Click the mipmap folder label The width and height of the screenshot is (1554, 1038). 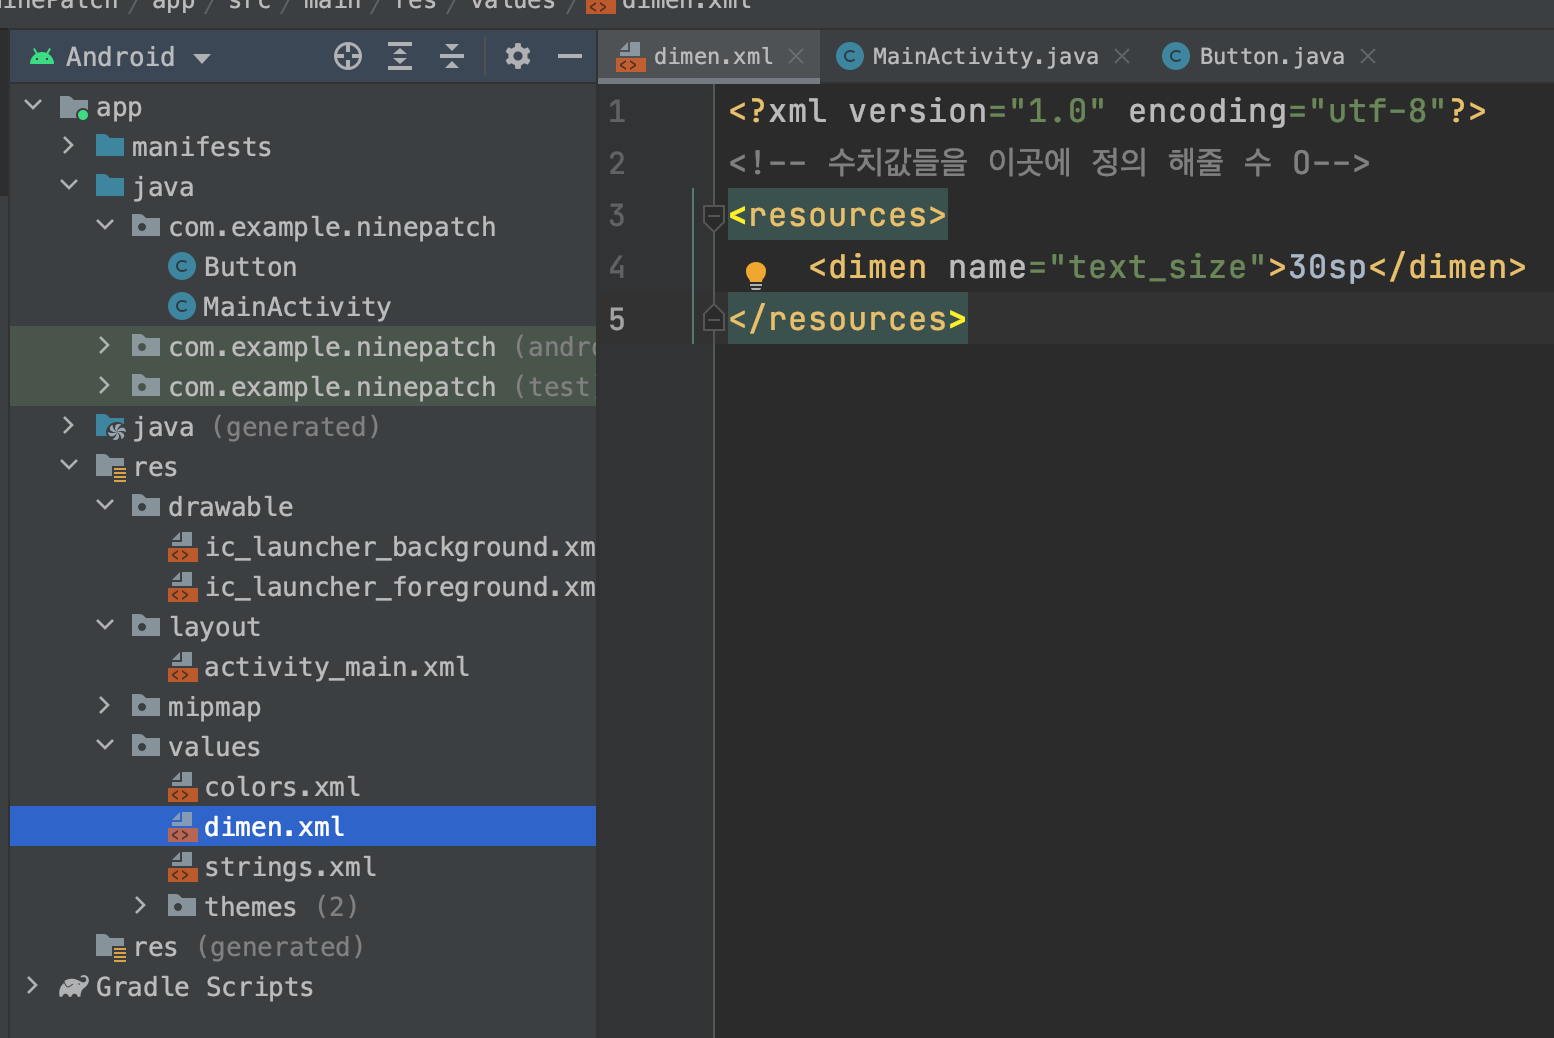coord(214,707)
